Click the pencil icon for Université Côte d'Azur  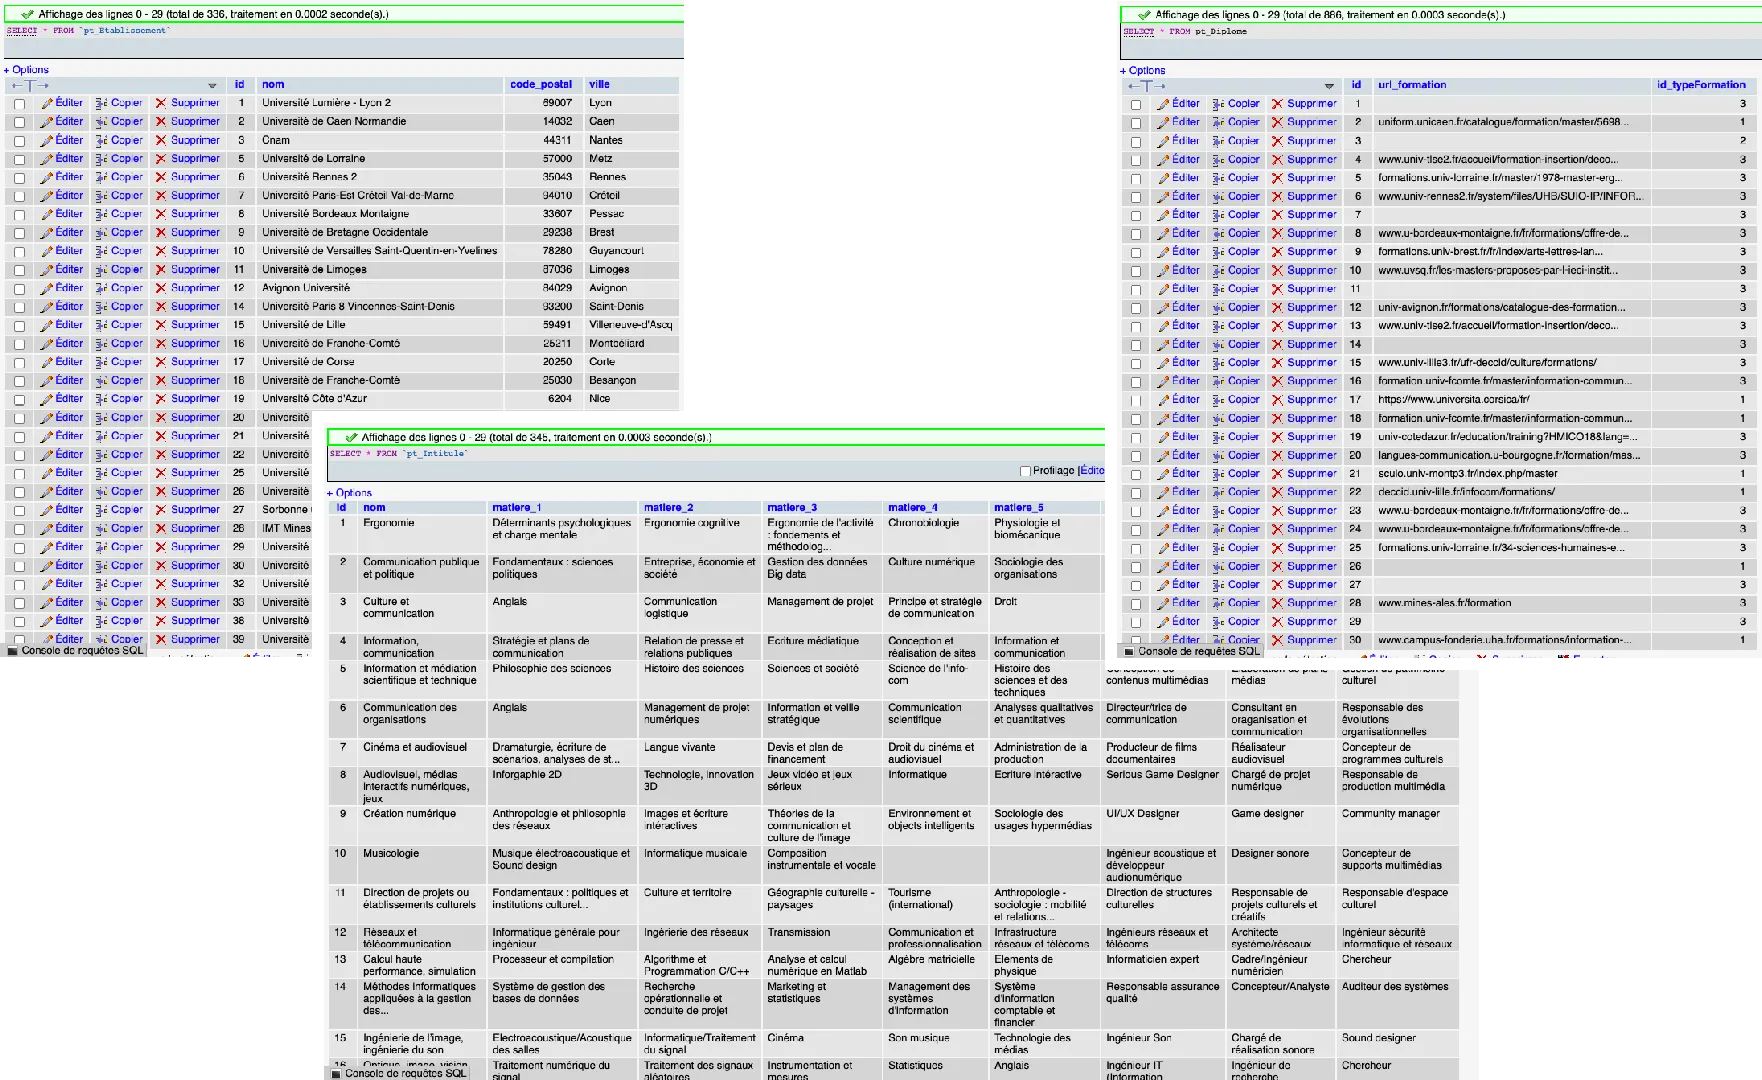(x=46, y=399)
